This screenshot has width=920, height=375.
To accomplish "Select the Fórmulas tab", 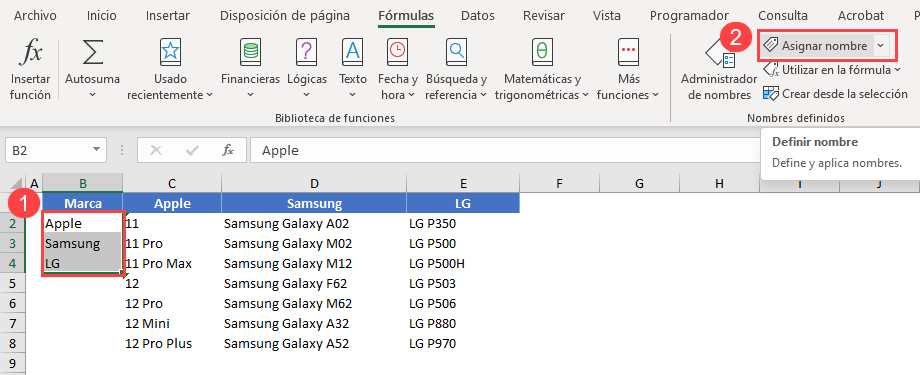I will (x=406, y=16).
